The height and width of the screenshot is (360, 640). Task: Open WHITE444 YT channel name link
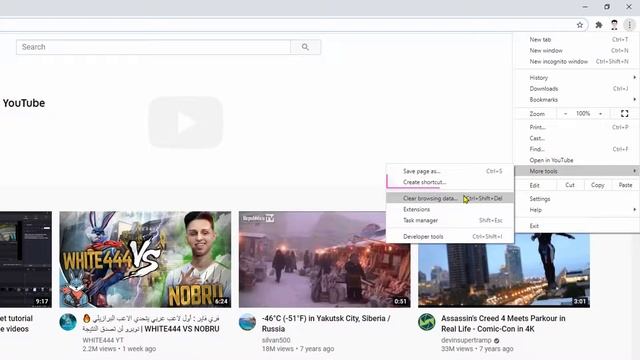(103, 340)
